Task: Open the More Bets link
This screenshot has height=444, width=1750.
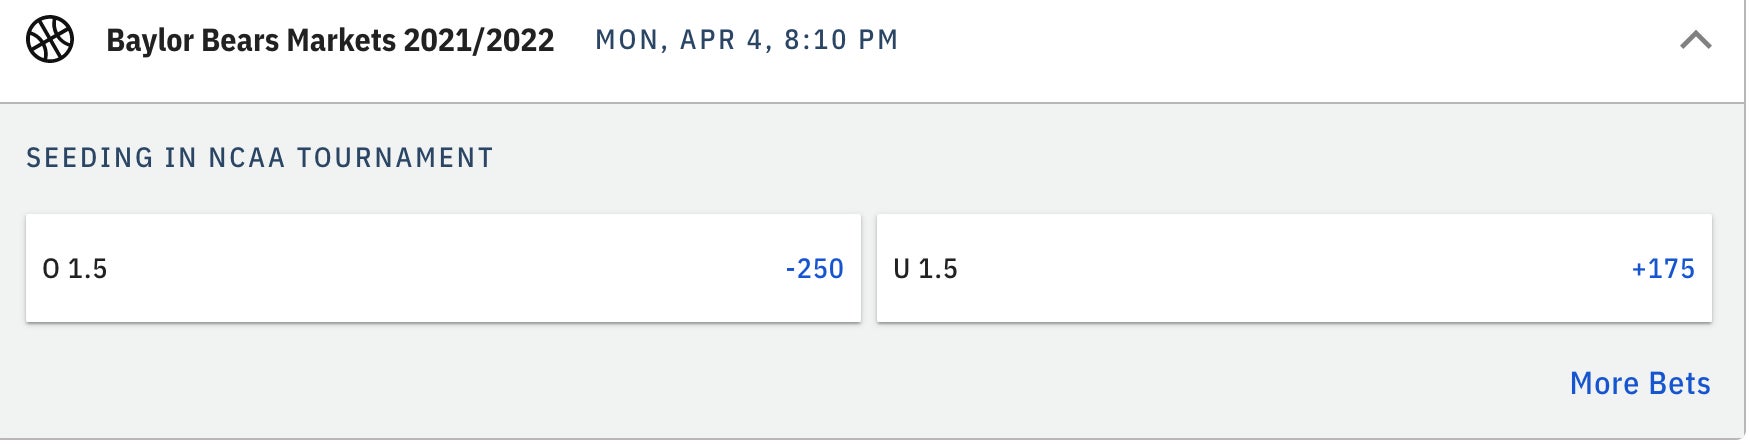Action: pyautogui.click(x=1639, y=383)
